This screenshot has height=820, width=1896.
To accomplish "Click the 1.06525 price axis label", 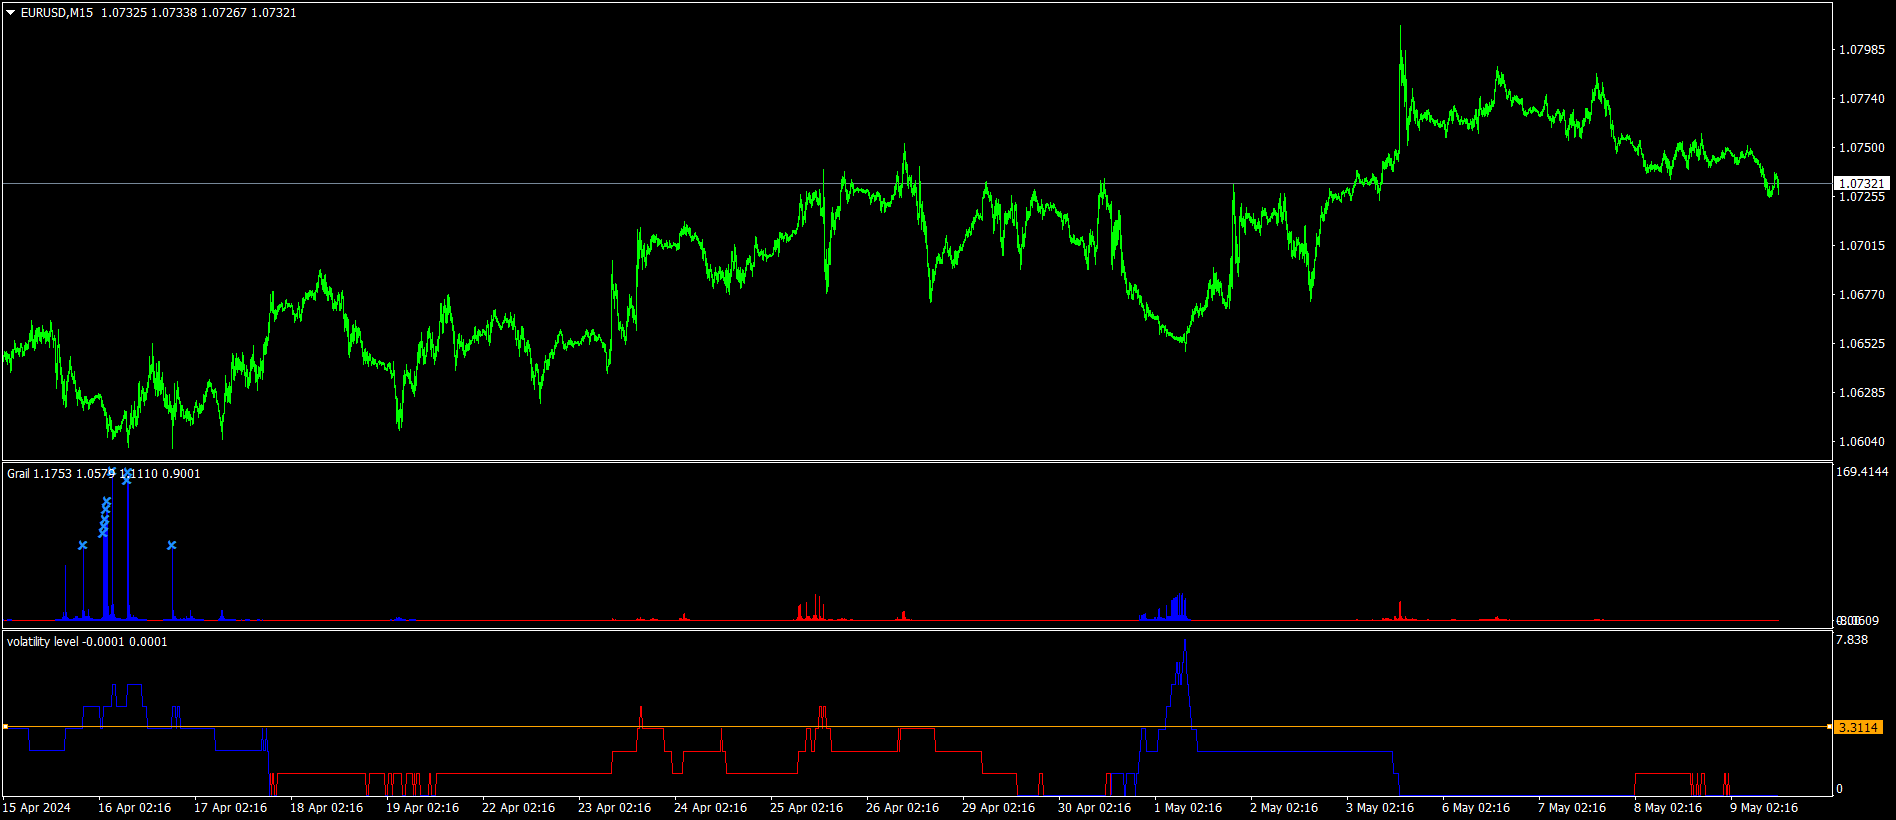I will click(x=1862, y=344).
